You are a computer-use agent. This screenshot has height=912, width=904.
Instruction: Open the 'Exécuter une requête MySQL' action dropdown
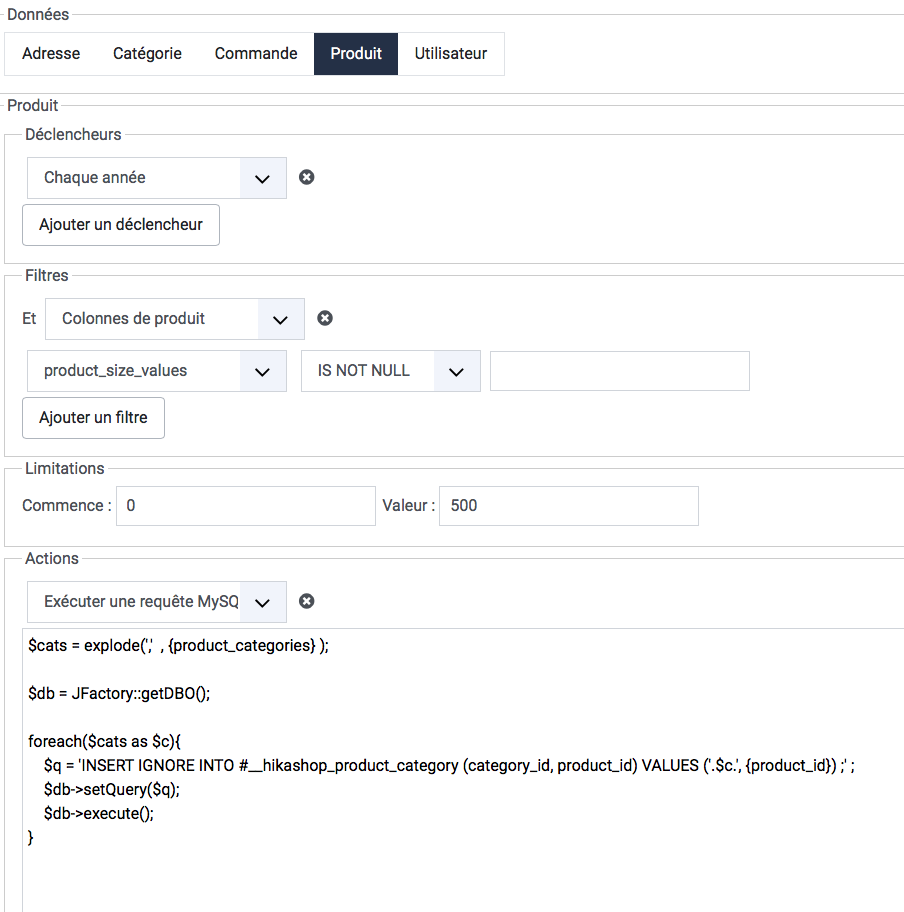[x=262, y=602]
